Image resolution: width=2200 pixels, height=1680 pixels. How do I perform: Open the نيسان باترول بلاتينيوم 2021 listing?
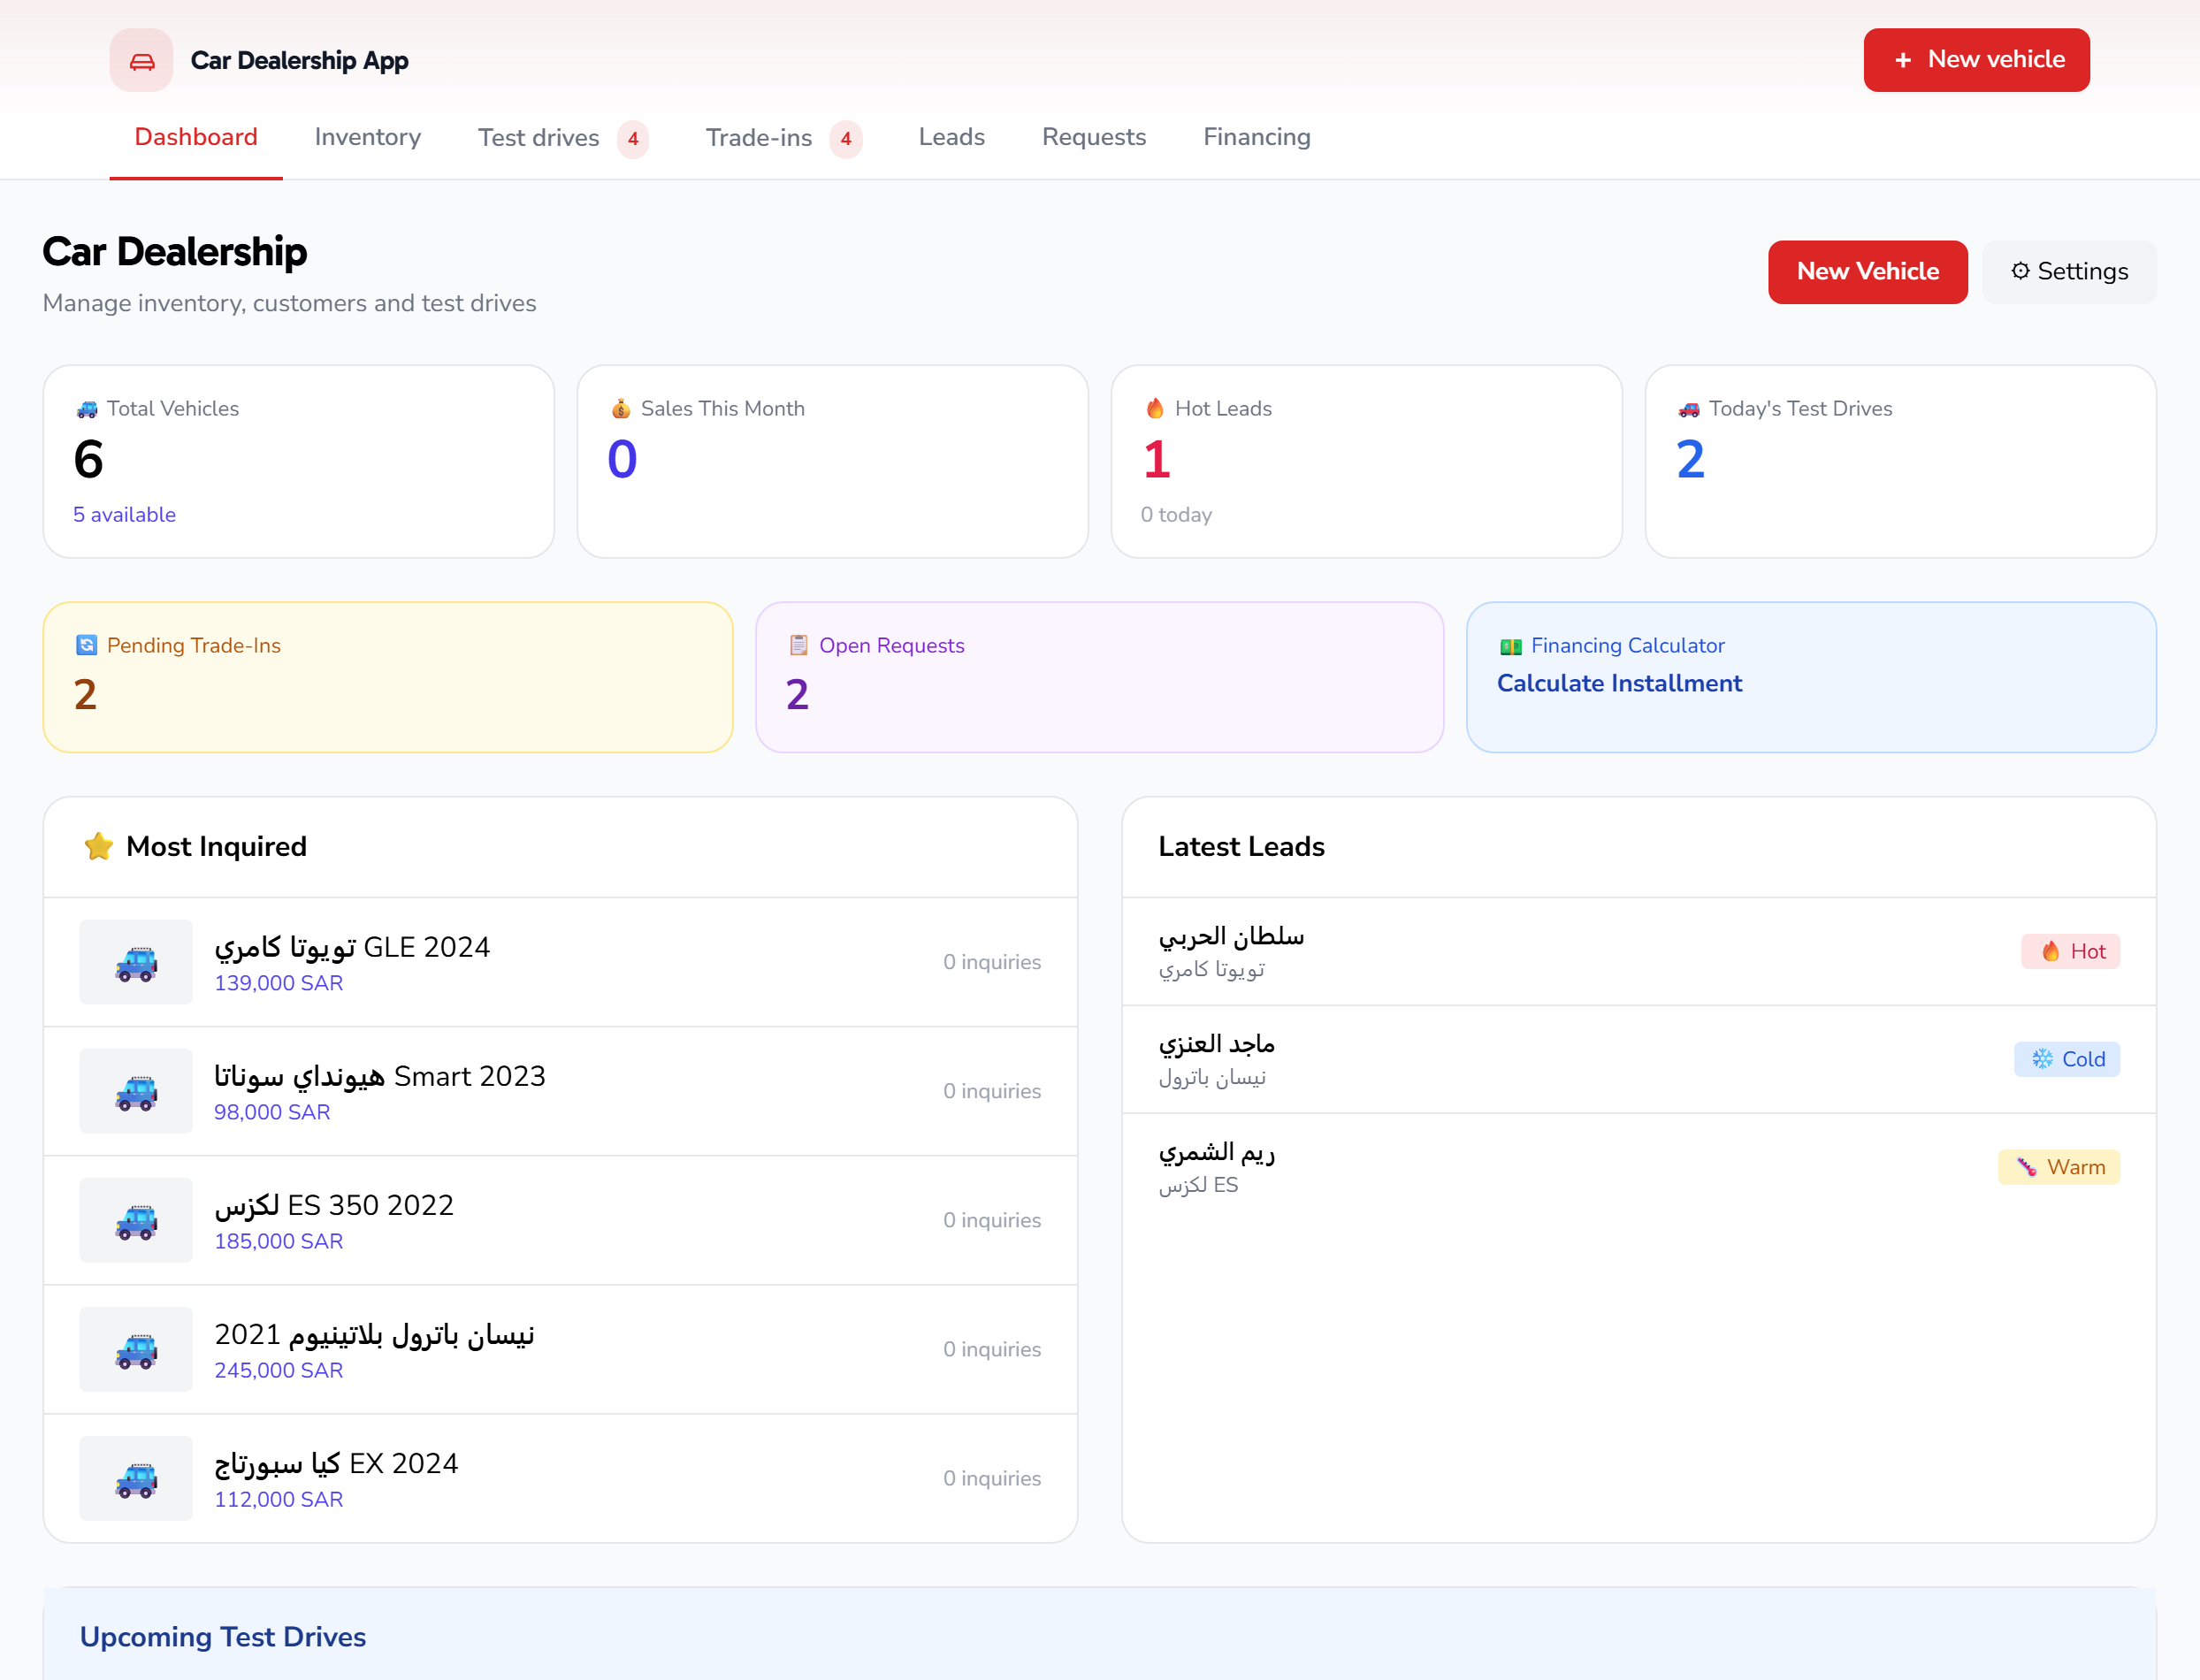coord(560,1349)
